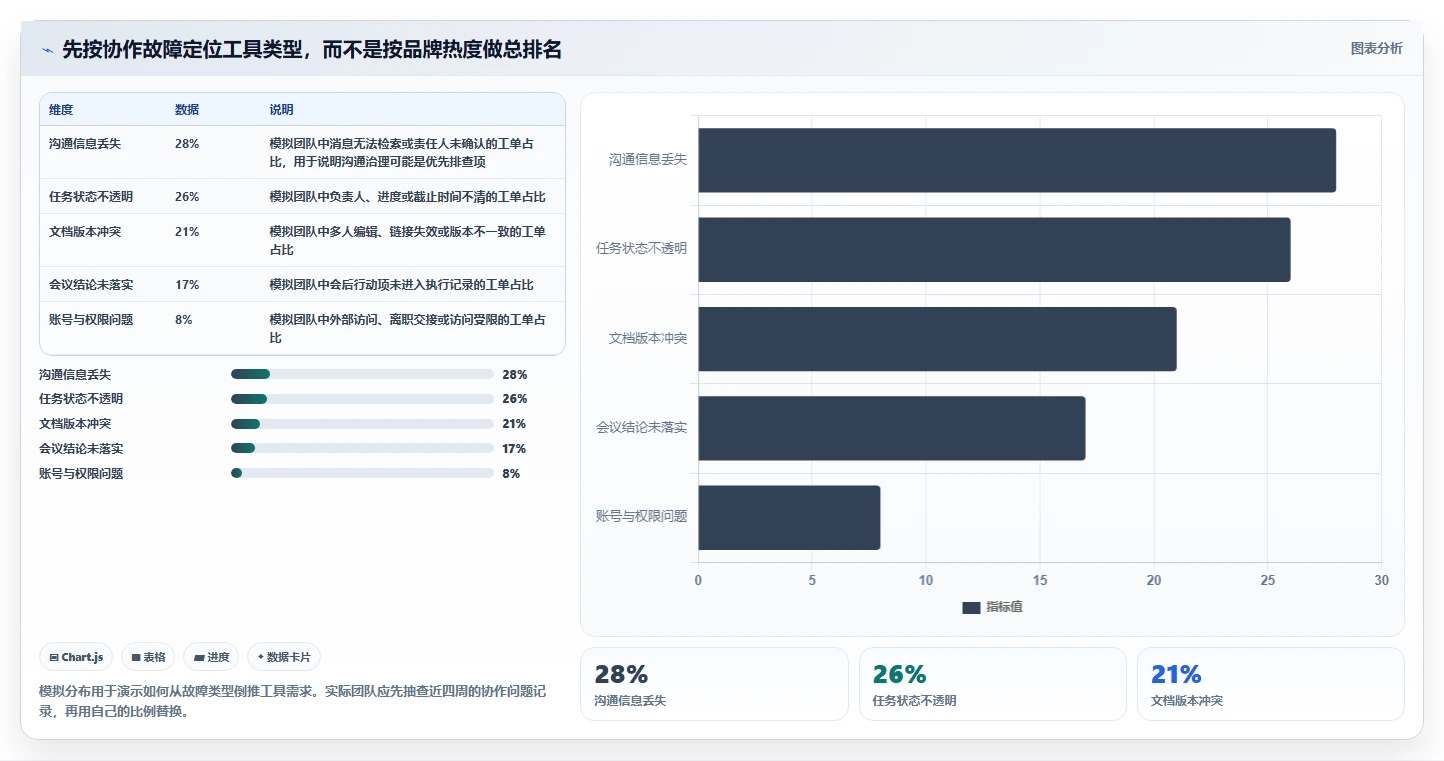Select the 表格 tag chip
Viewport: 1444px width, 761px height.
point(148,657)
